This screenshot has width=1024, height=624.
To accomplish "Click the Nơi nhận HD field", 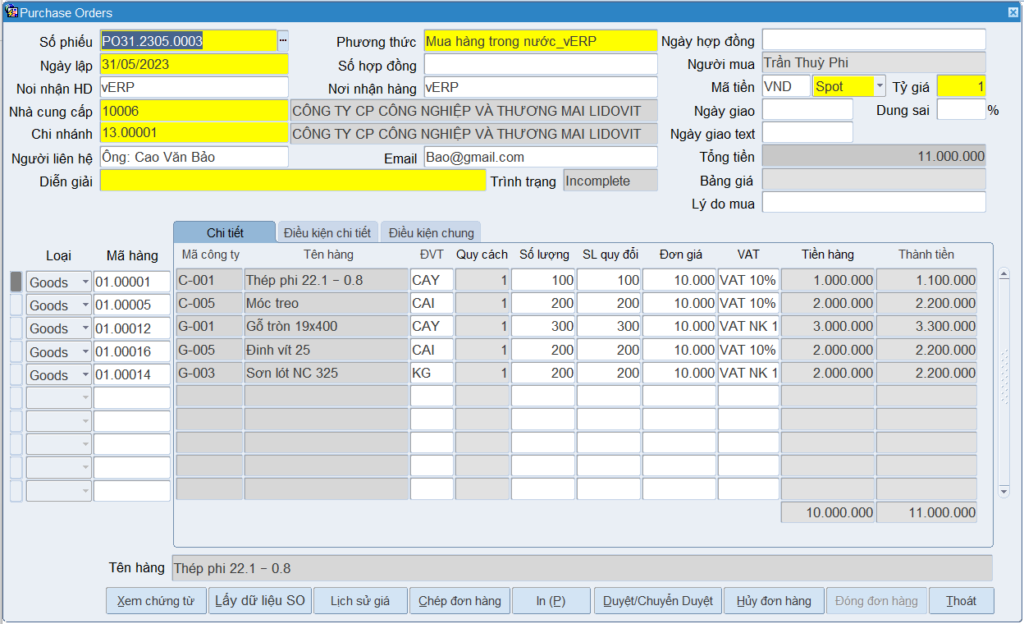I will click(194, 87).
